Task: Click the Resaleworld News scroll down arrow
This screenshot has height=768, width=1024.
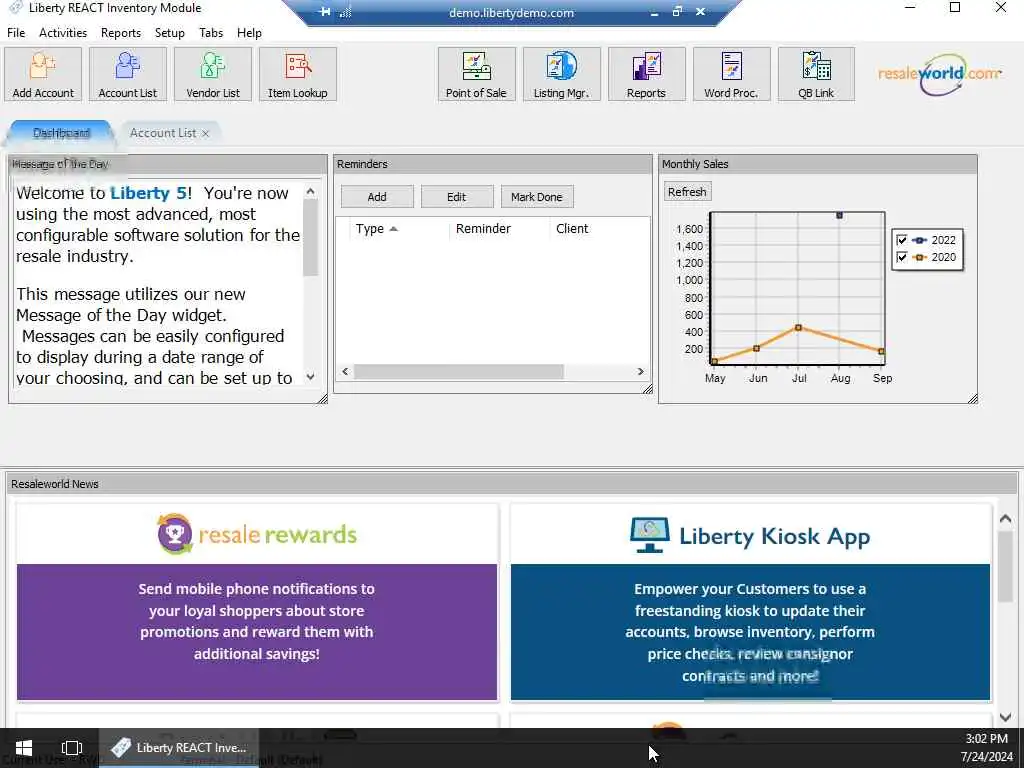Action: (1006, 717)
